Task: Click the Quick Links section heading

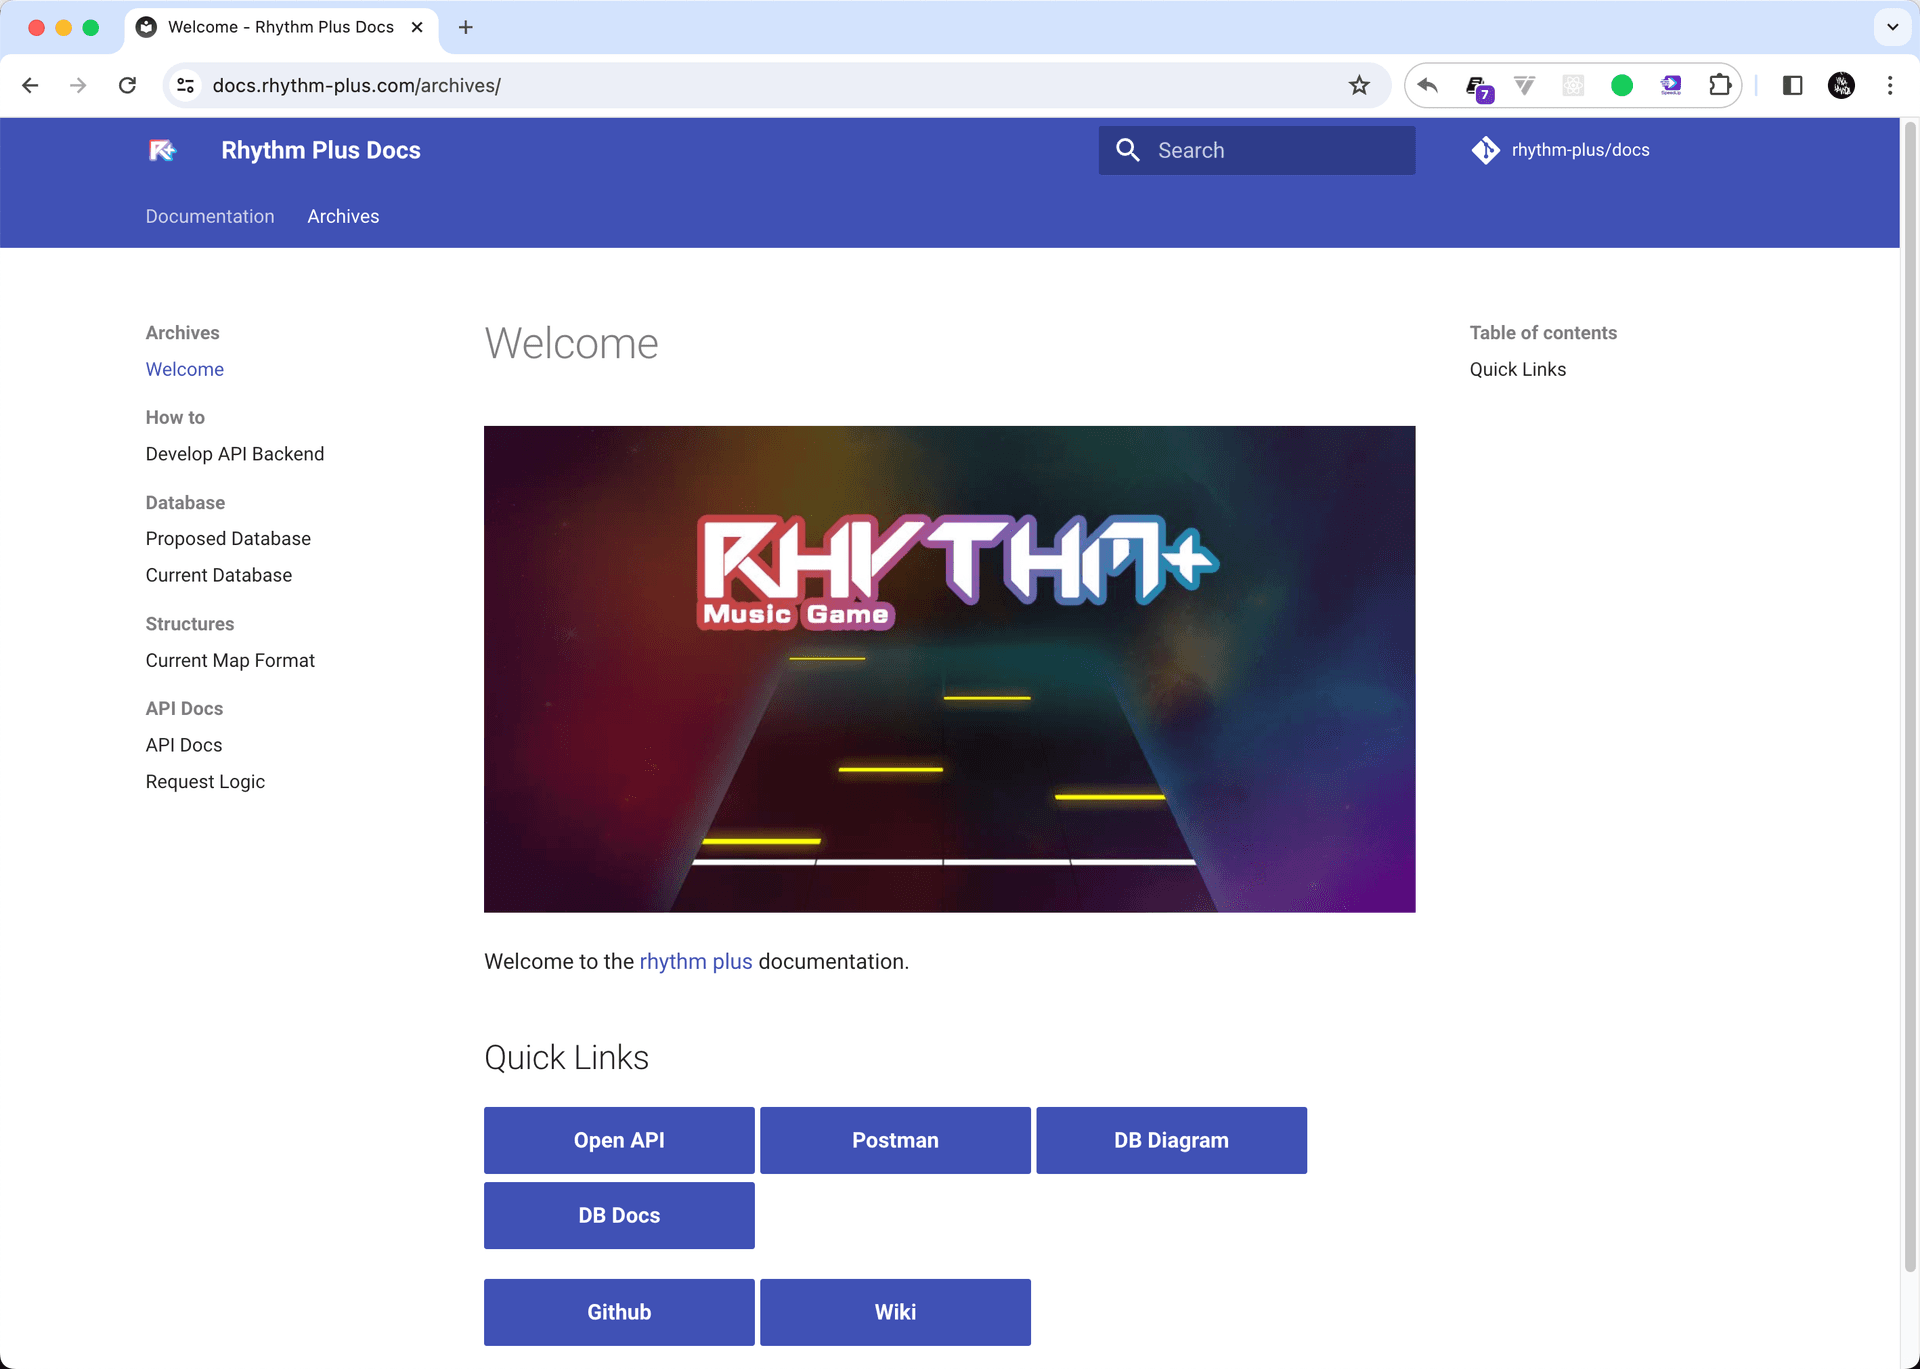Action: [566, 1058]
